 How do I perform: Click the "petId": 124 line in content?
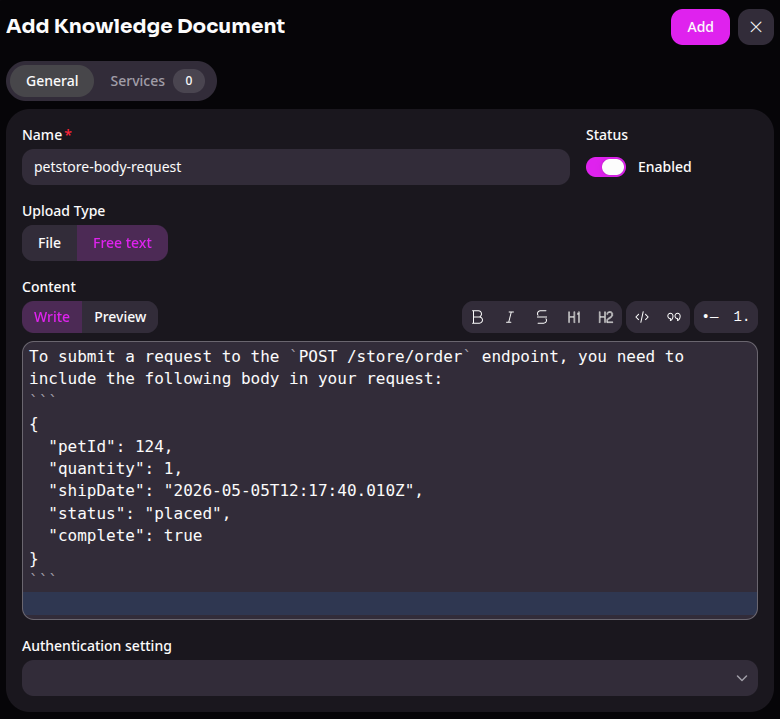click(x=110, y=446)
